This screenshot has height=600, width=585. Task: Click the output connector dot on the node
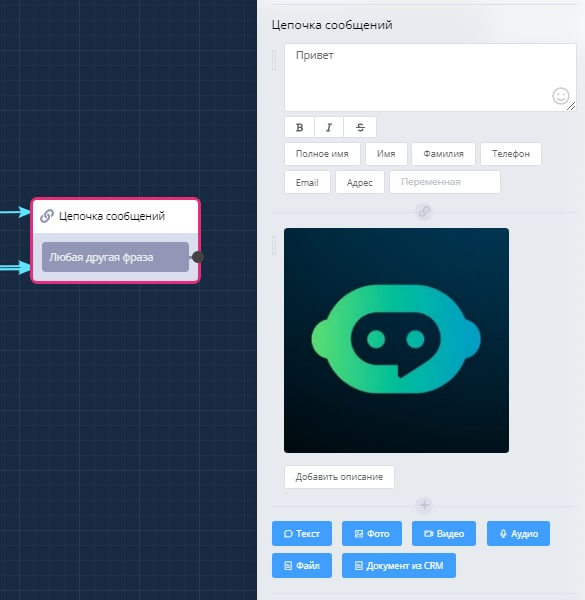point(198,257)
